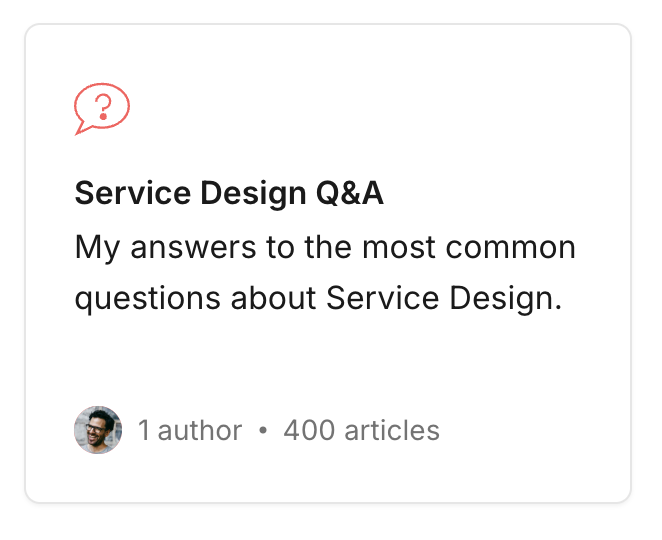Click the number "1" next to the avatar
This screenshot has width=662, height=540.
tap(144, 431)
